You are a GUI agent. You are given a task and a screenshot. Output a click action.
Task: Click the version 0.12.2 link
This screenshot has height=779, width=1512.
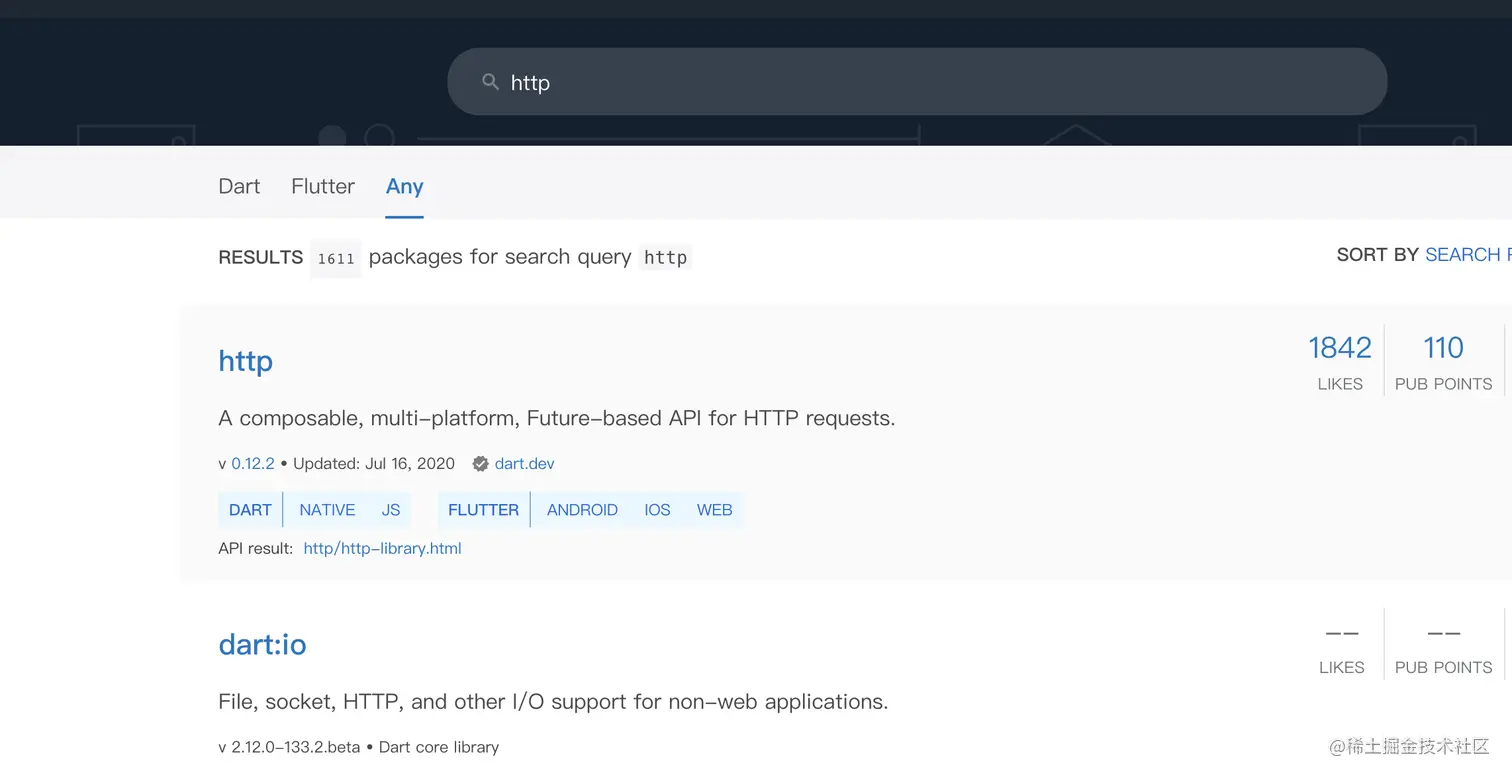[x=253, y=464]
